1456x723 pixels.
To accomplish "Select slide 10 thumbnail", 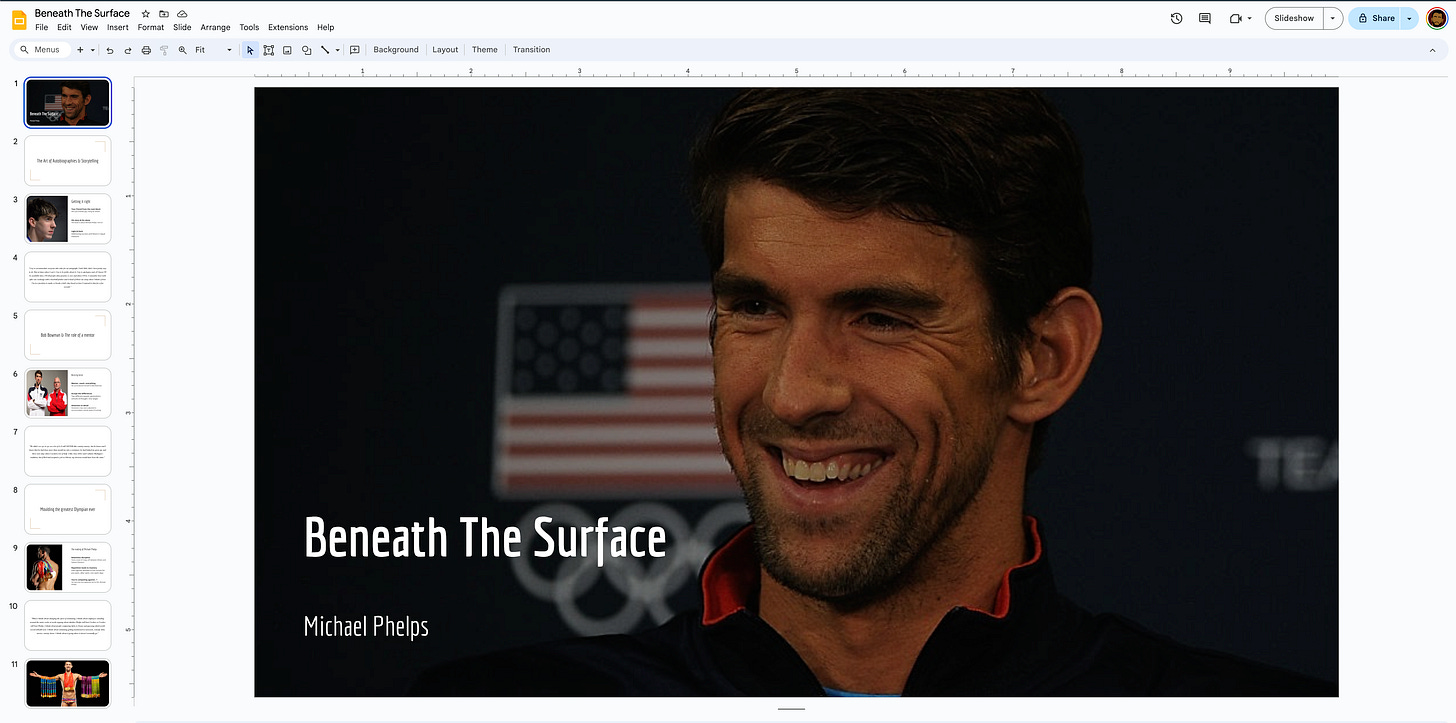I will [x=68, y=625].
